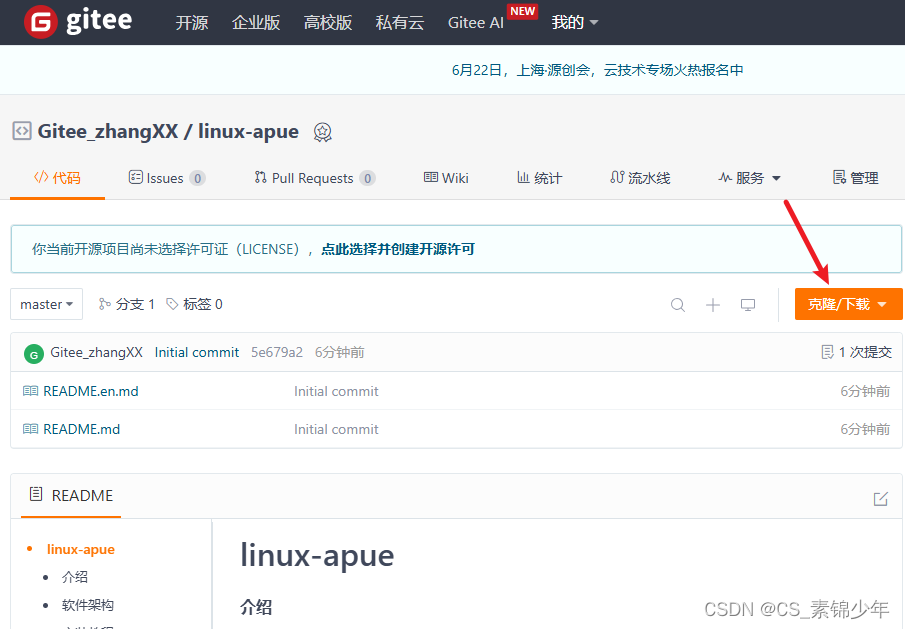Click the monitor Web IDE icon
This screenshot has width=905, height=629.
(x=748, y=305)
